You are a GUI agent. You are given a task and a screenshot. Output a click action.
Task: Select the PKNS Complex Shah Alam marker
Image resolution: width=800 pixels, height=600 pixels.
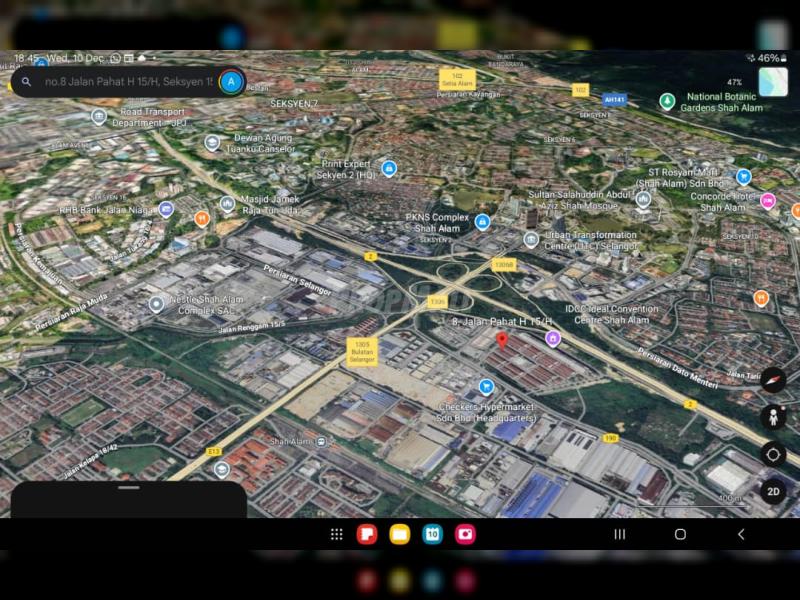tap(482, 222)
